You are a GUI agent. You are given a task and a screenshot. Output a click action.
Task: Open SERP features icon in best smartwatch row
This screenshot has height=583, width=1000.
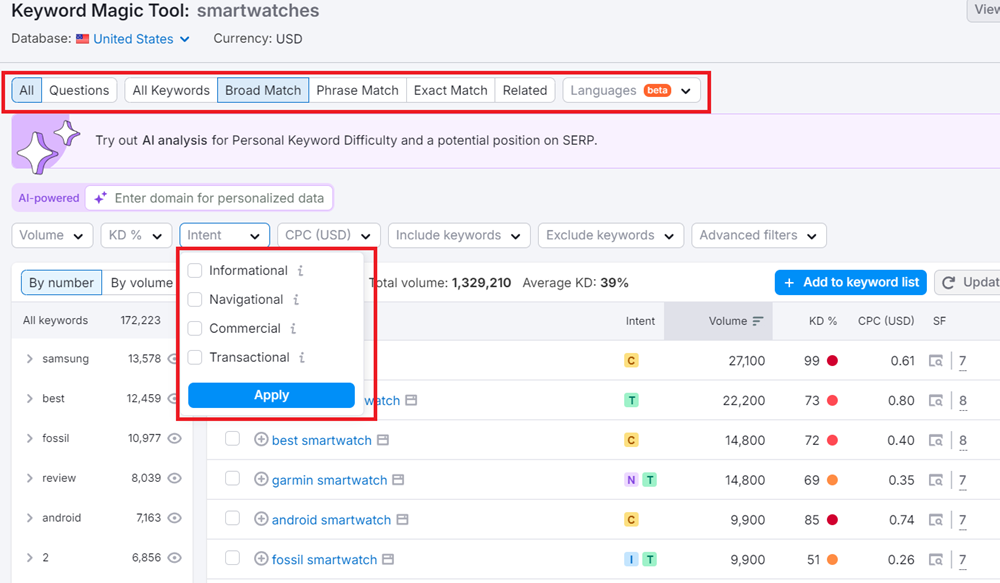(x=936, y=440)
